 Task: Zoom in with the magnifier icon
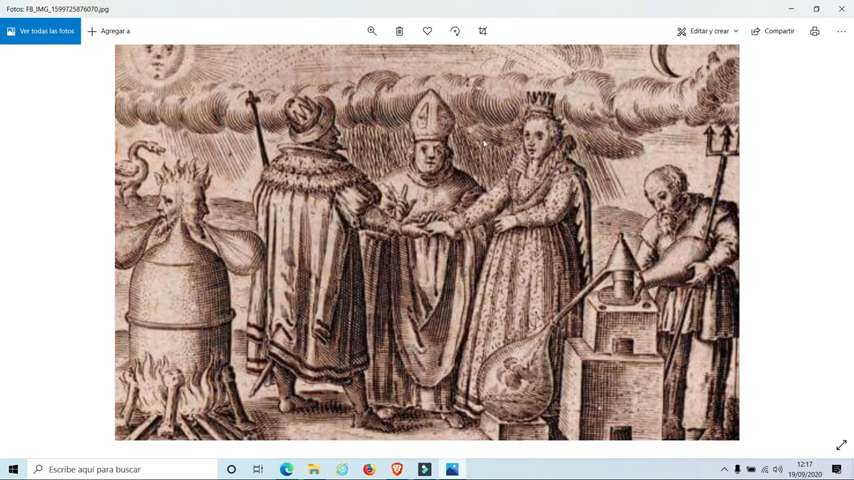tap(372, 31)
